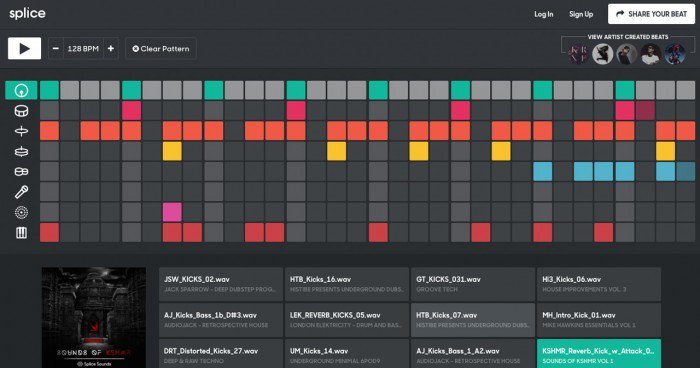Open the KRNE artist beat avatar
700x368 pixels.
coord(578,54)
